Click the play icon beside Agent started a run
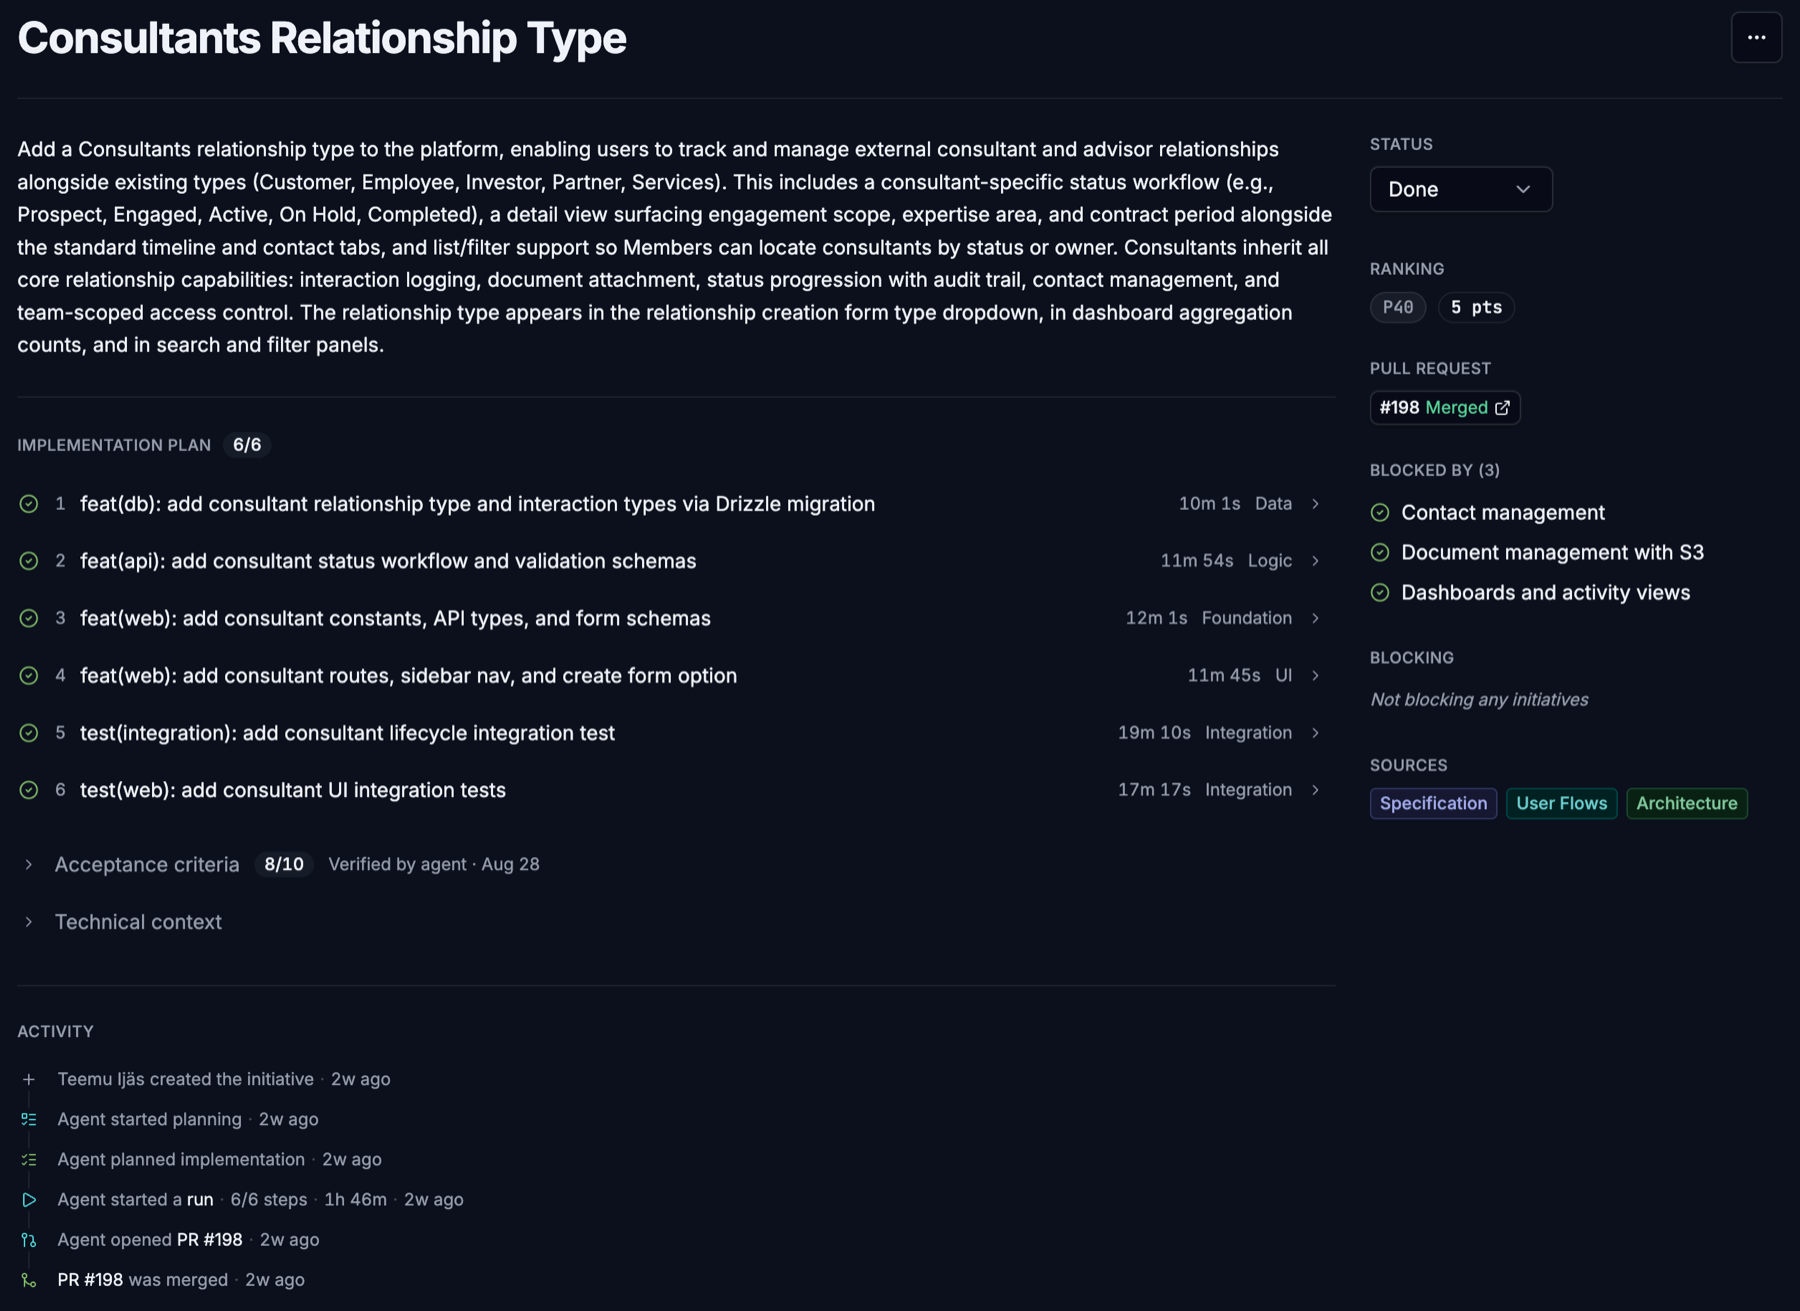 (x=29, y=1199)
